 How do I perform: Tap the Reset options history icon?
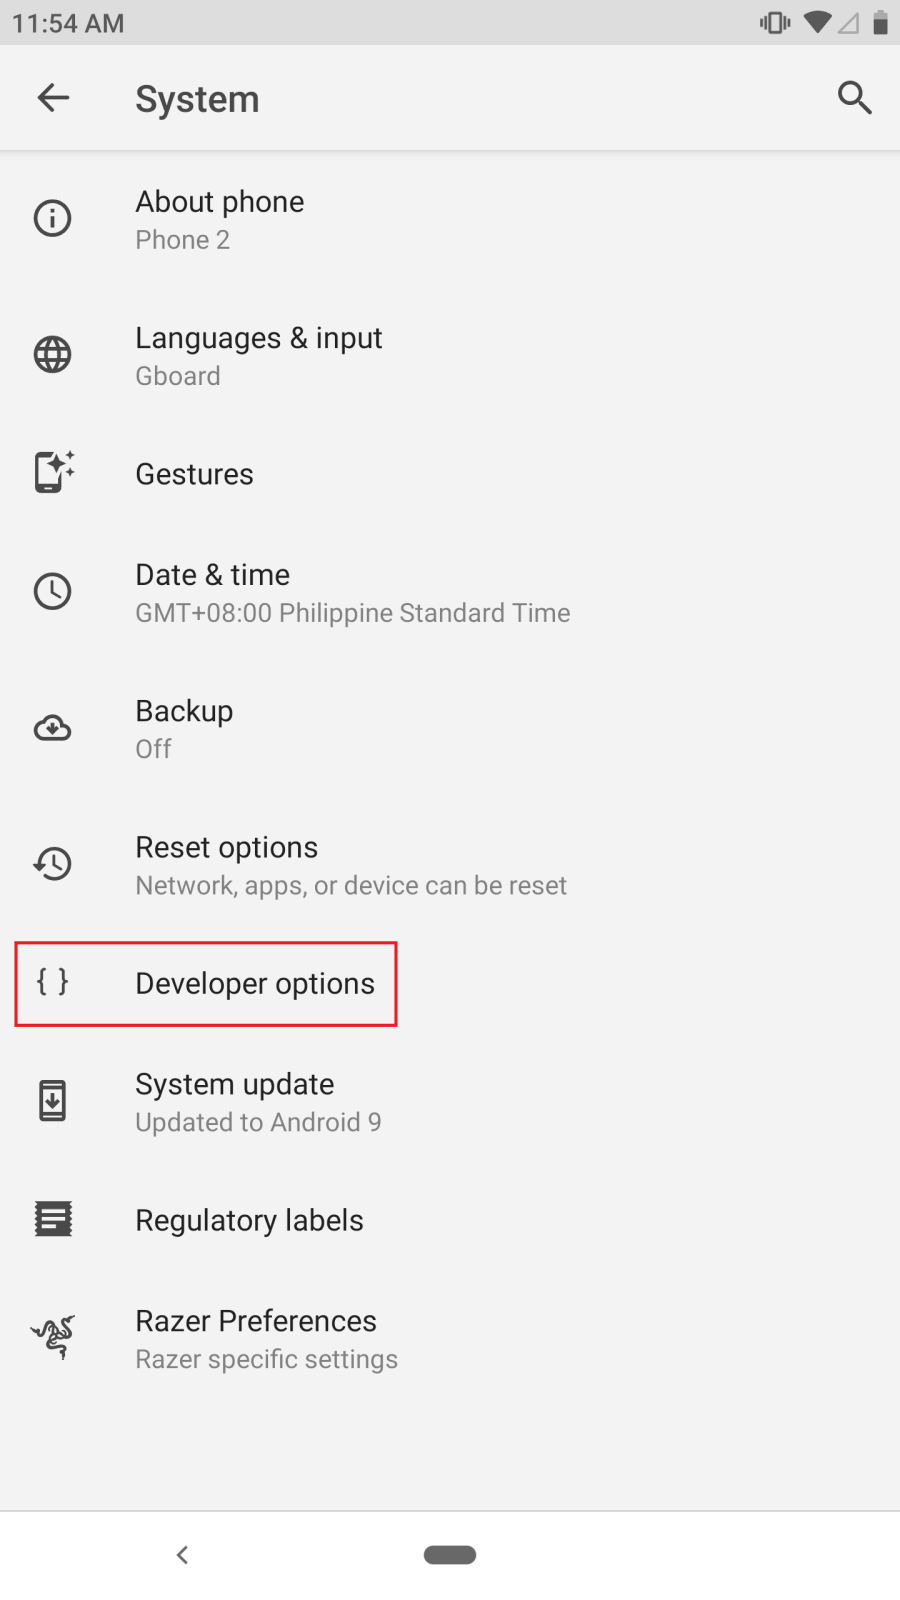click(x=52, y=864)
